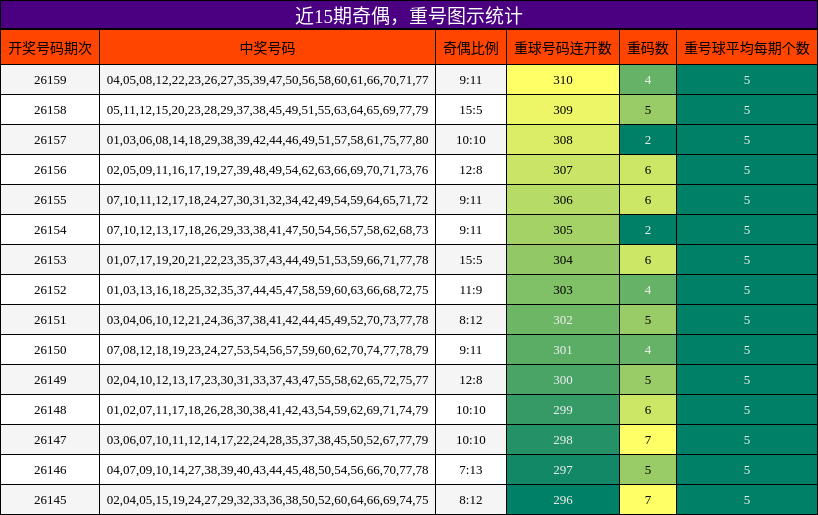Click the cell showing 301
818x515 pixels.
coord(563,350)
